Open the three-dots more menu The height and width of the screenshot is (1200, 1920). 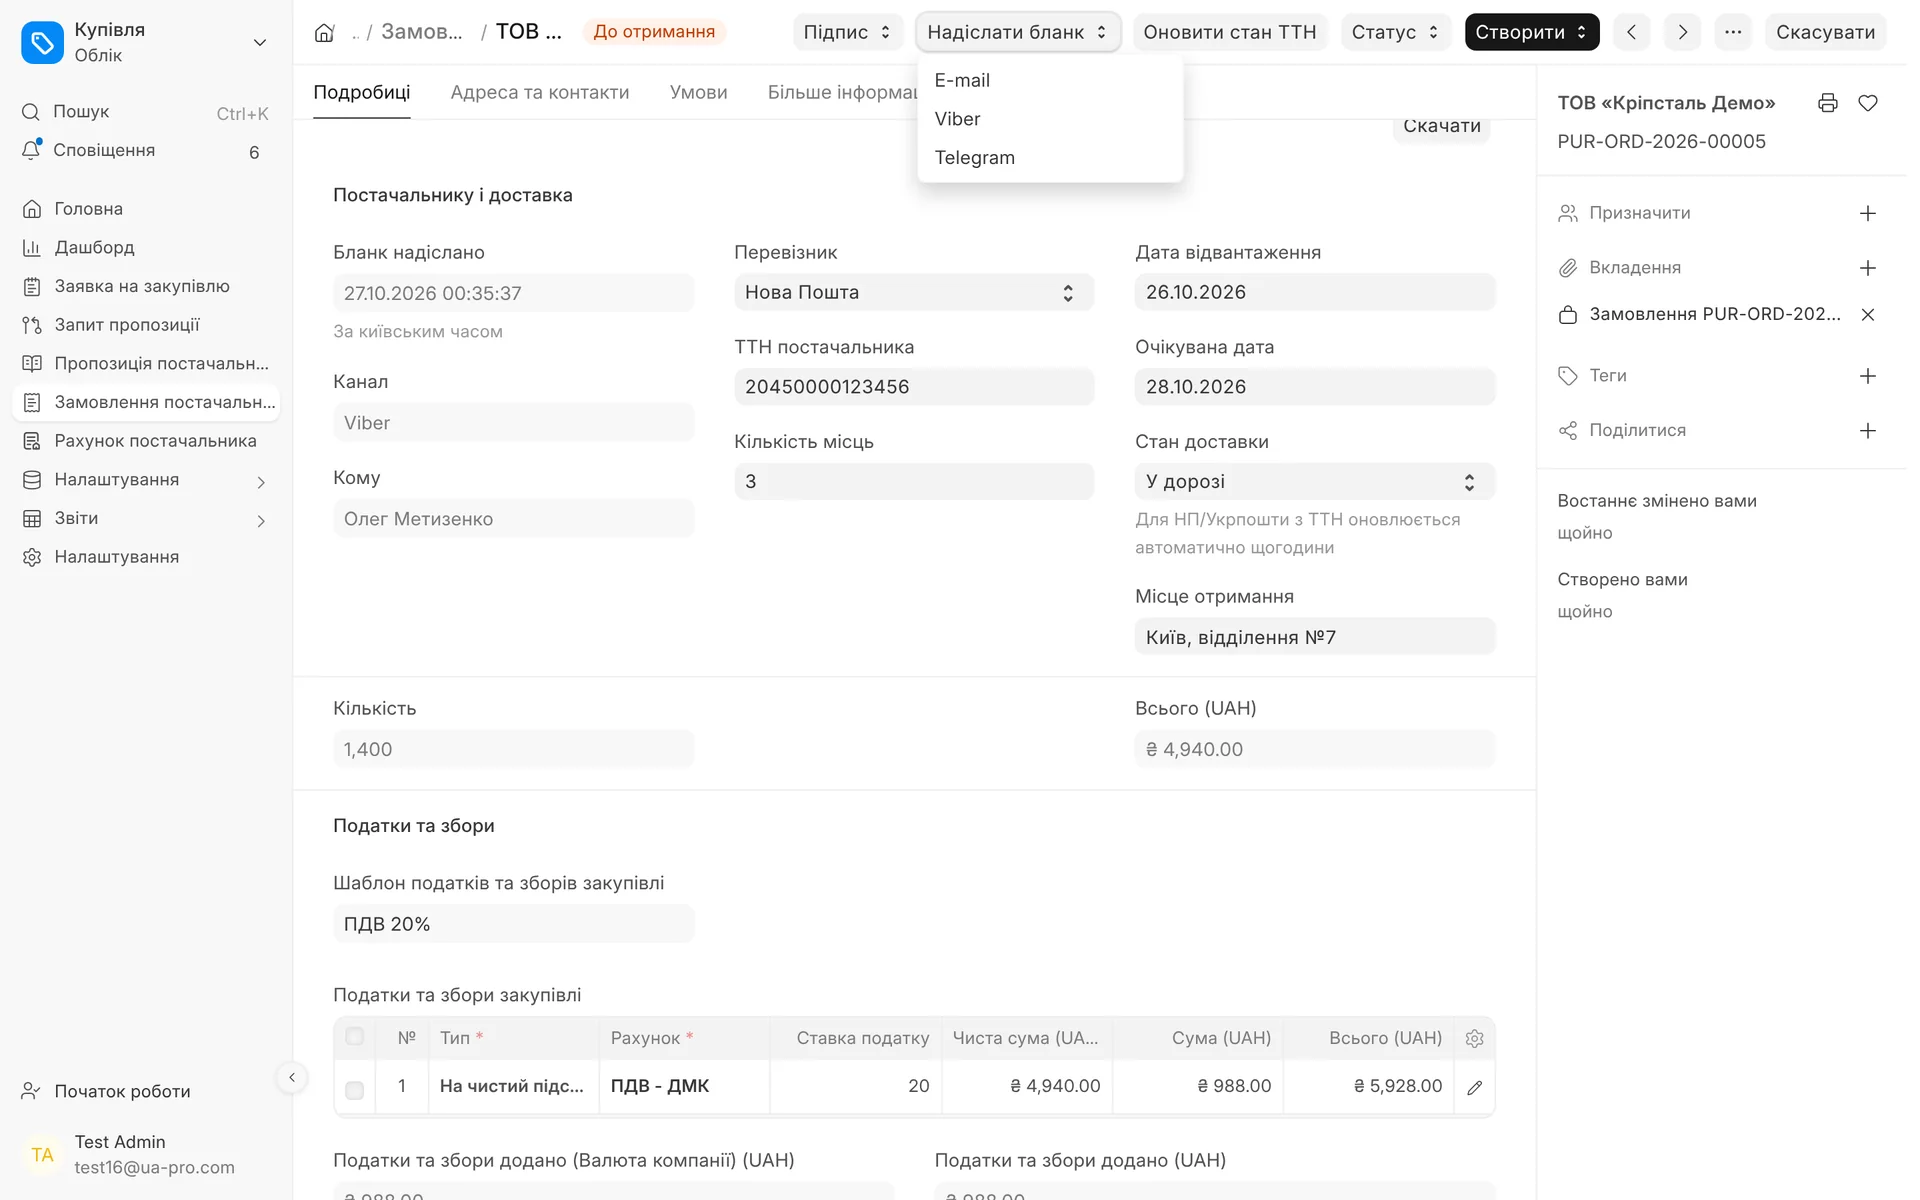click(x=1733, y=32)
